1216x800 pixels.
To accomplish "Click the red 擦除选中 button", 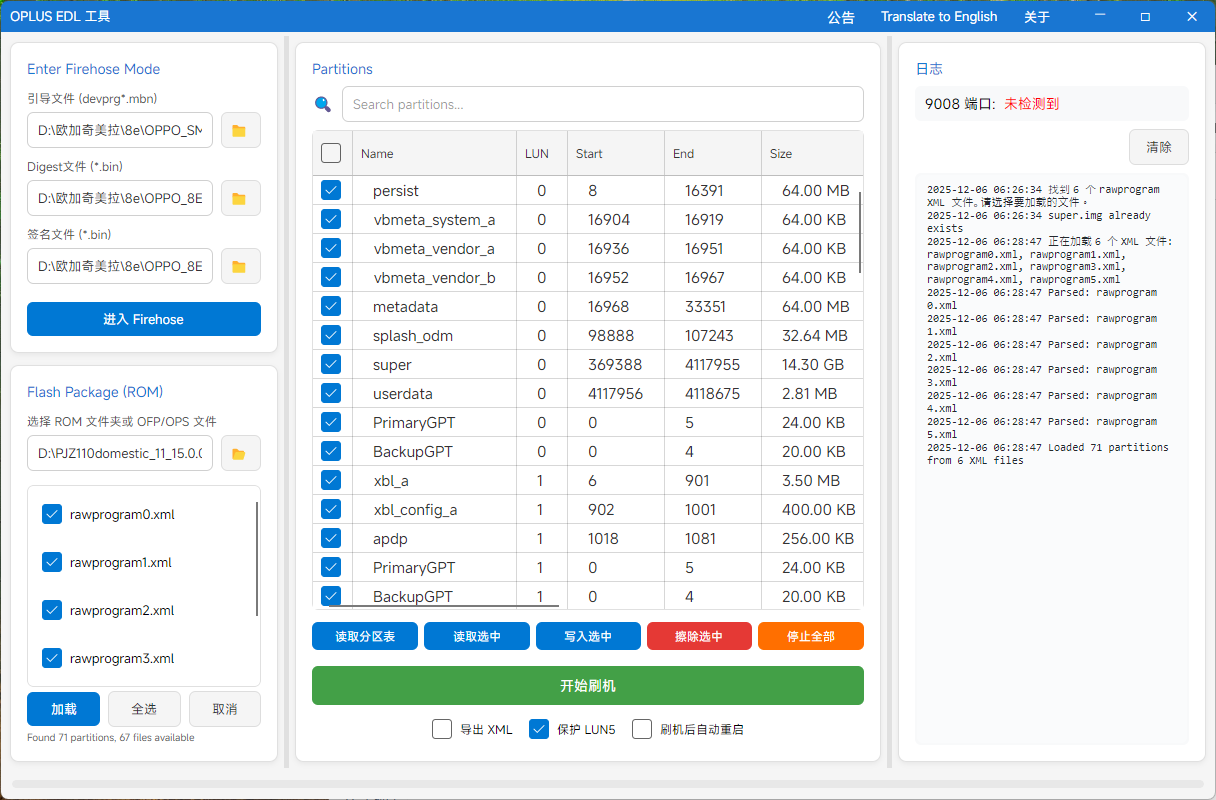I will coord(699,636).
